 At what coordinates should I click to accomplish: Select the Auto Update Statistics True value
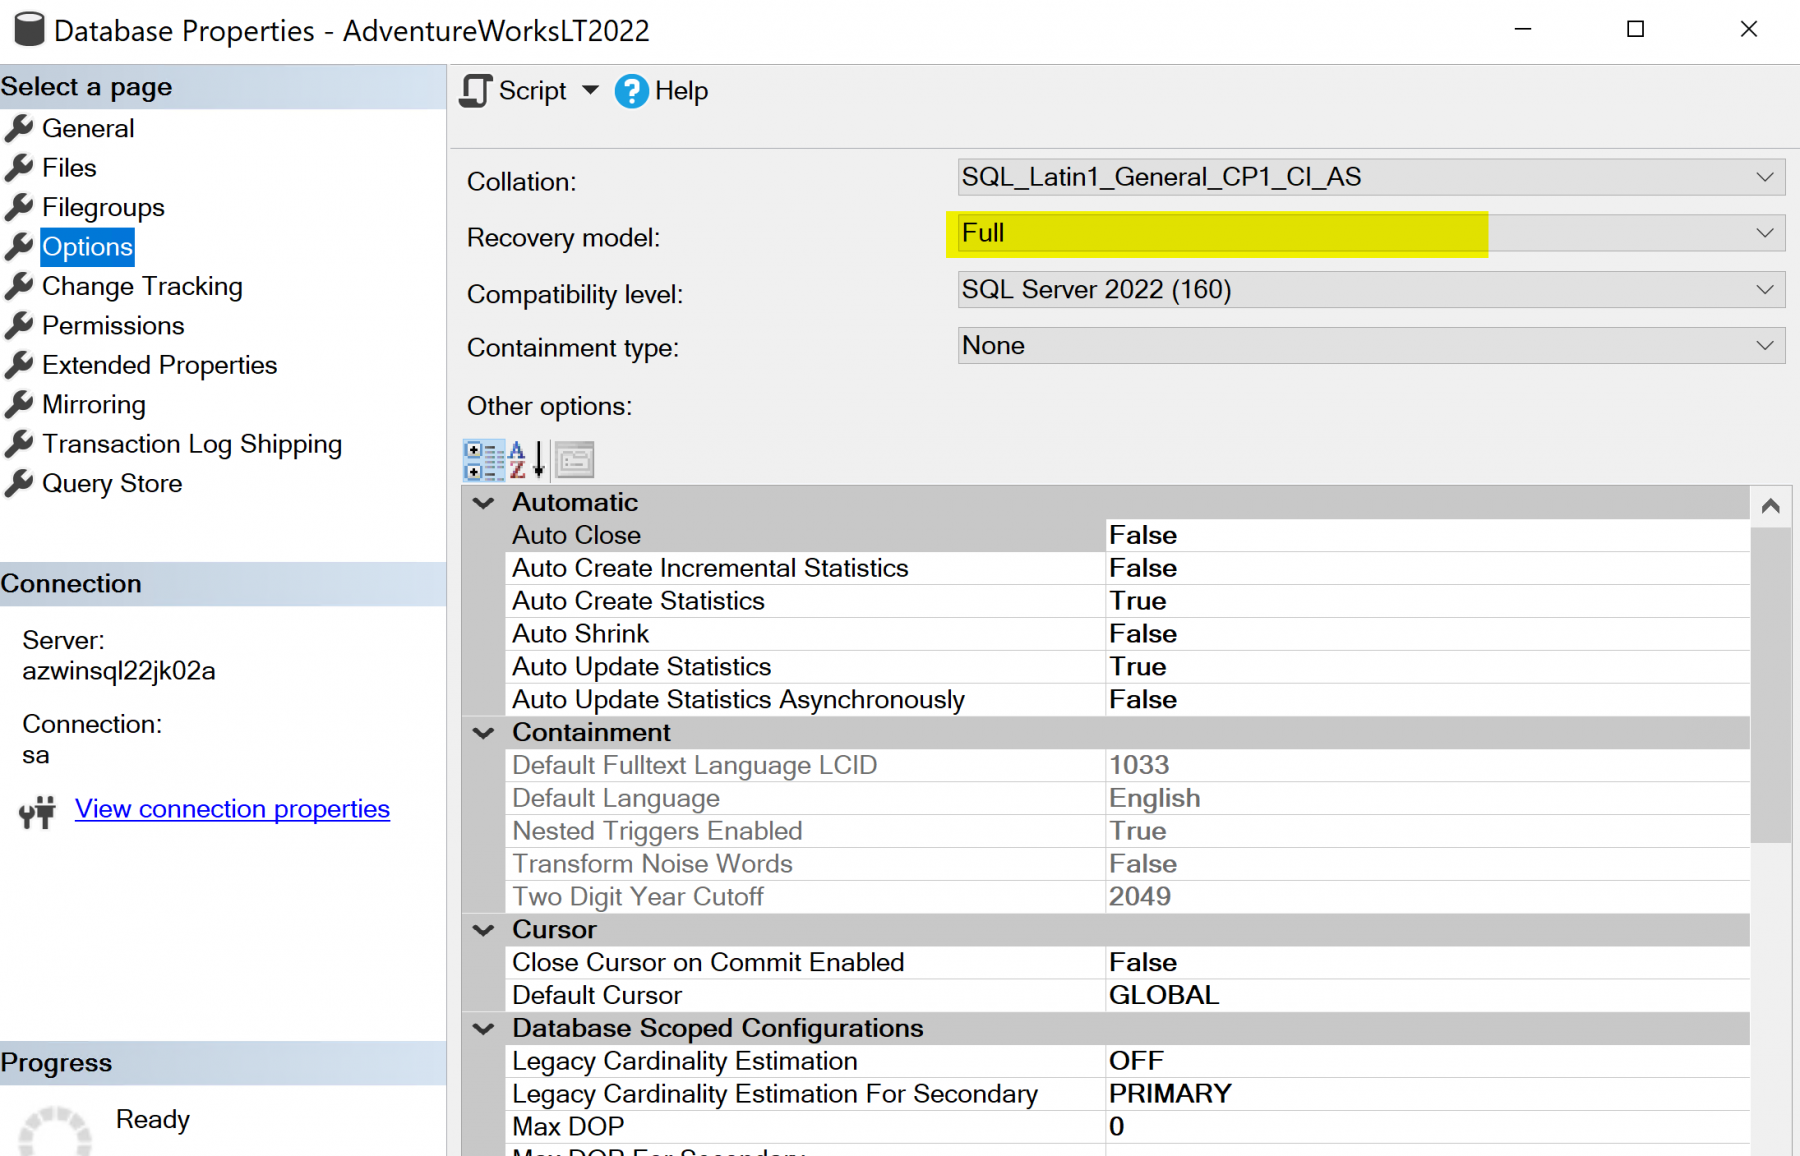tap(1427, 667)
